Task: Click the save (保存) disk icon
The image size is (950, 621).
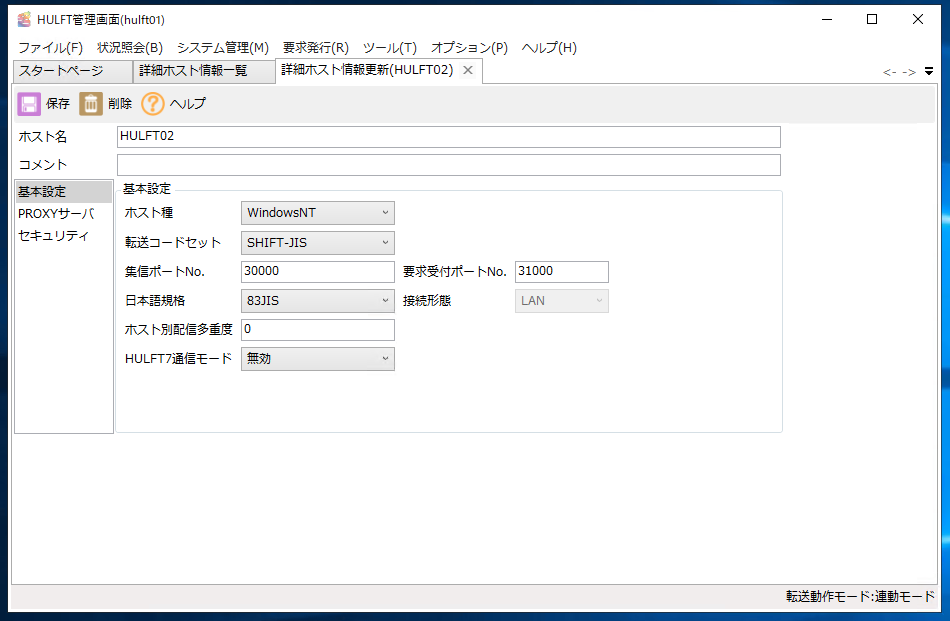Action: coord(28,104)
